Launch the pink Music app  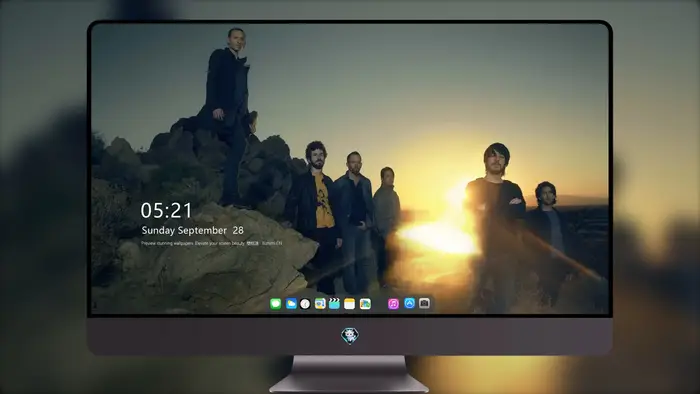pos(393,304)
